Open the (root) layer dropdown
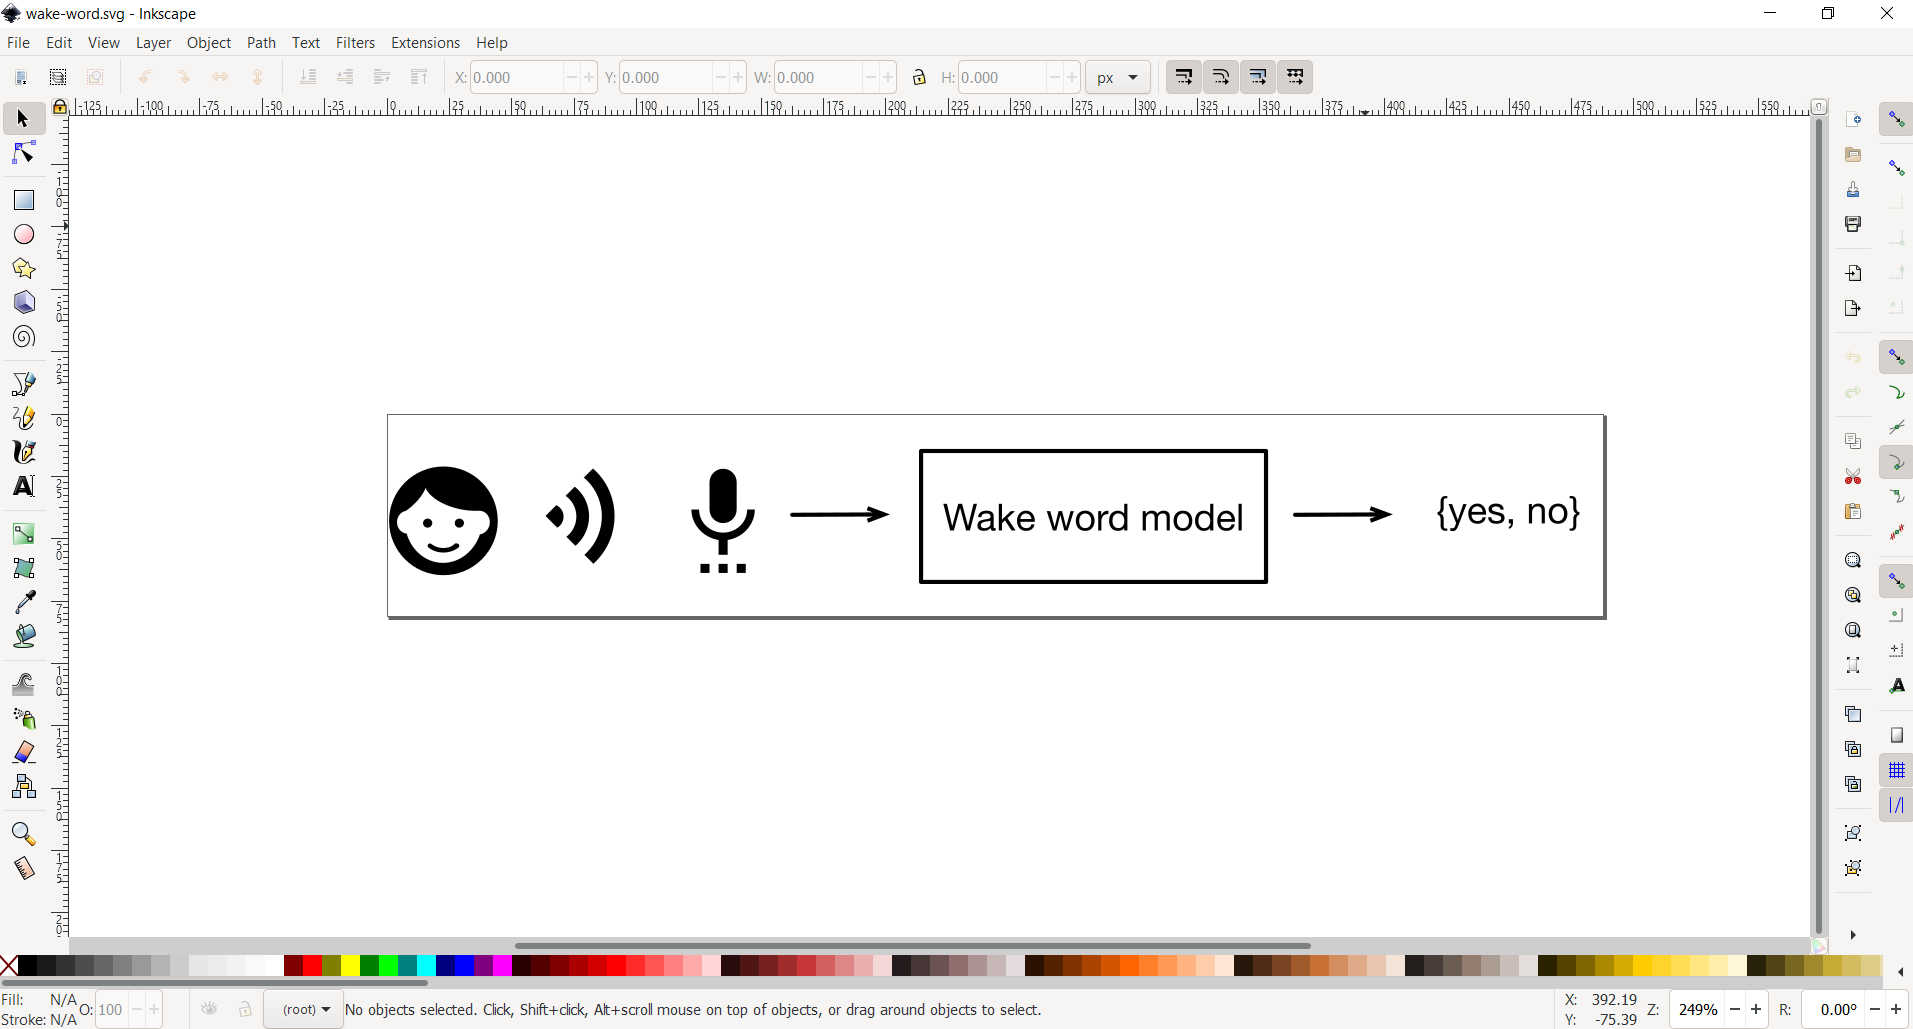 click(x=304, y=1009)
